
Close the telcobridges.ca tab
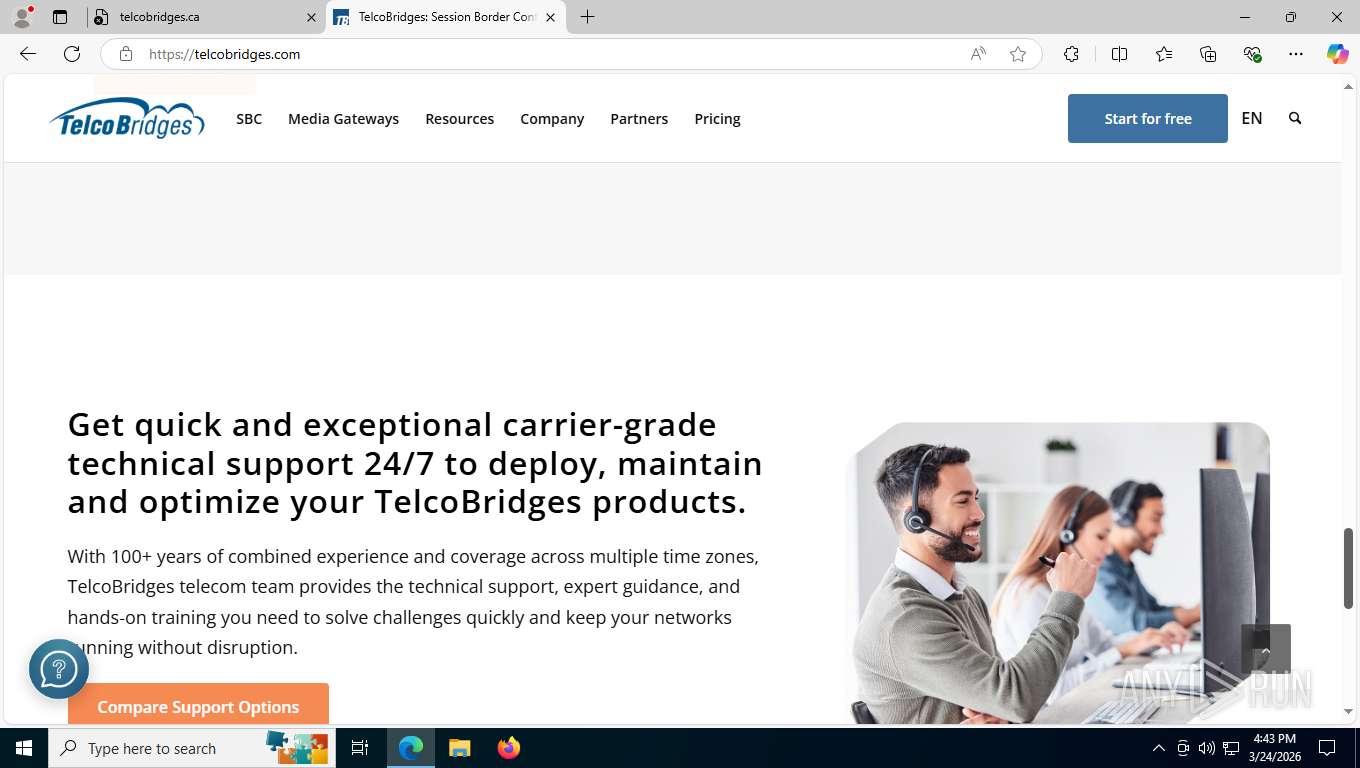tap(311, 17)
